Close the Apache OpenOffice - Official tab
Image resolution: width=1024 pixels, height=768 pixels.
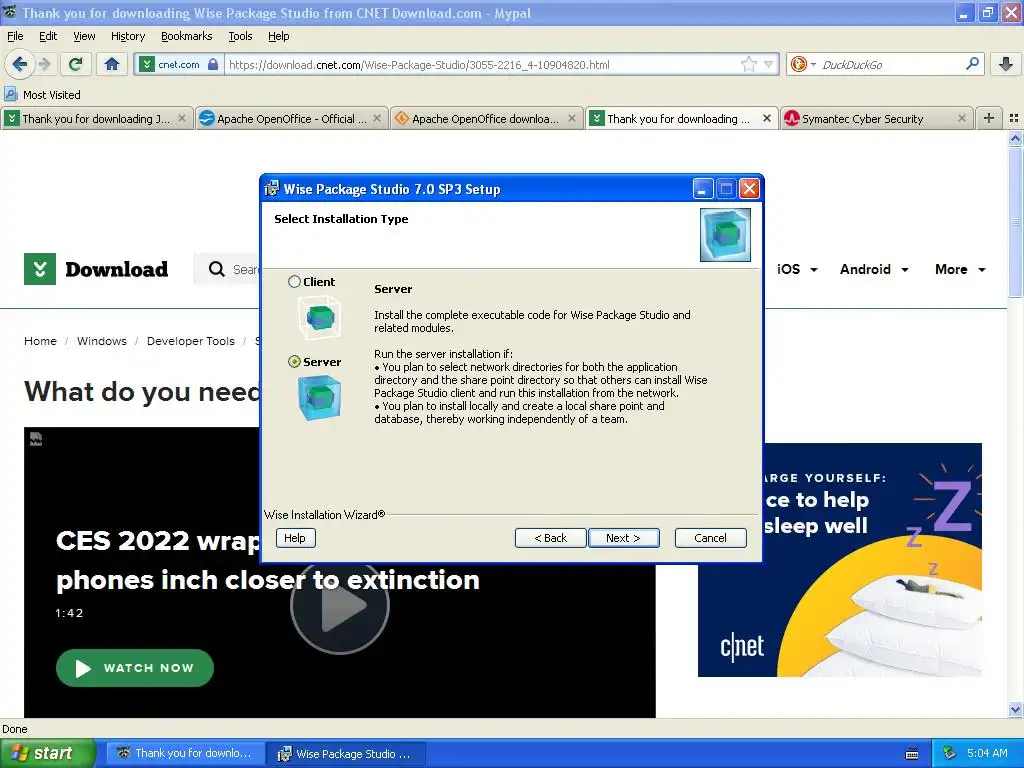377,118
